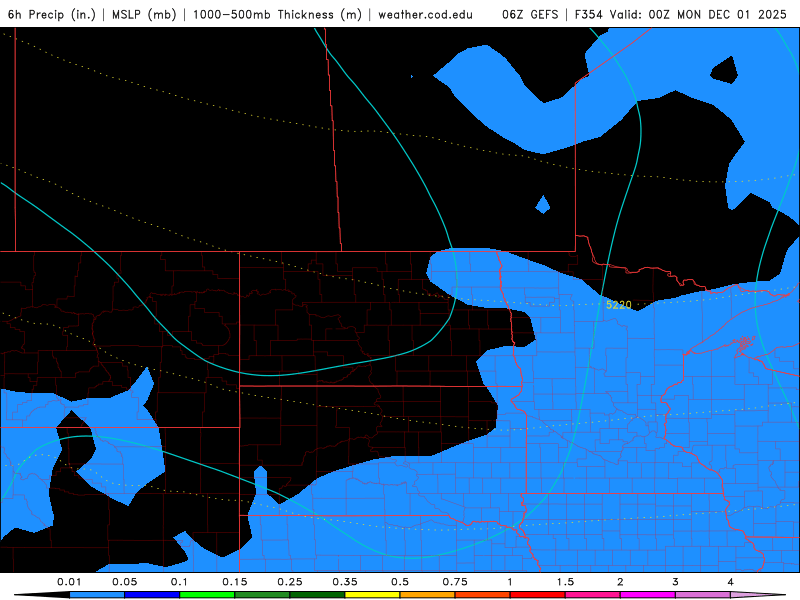Screen dimensions: 800x600
Task: Click the 0.25 colorbar value label
Action: tap(290, 582)
